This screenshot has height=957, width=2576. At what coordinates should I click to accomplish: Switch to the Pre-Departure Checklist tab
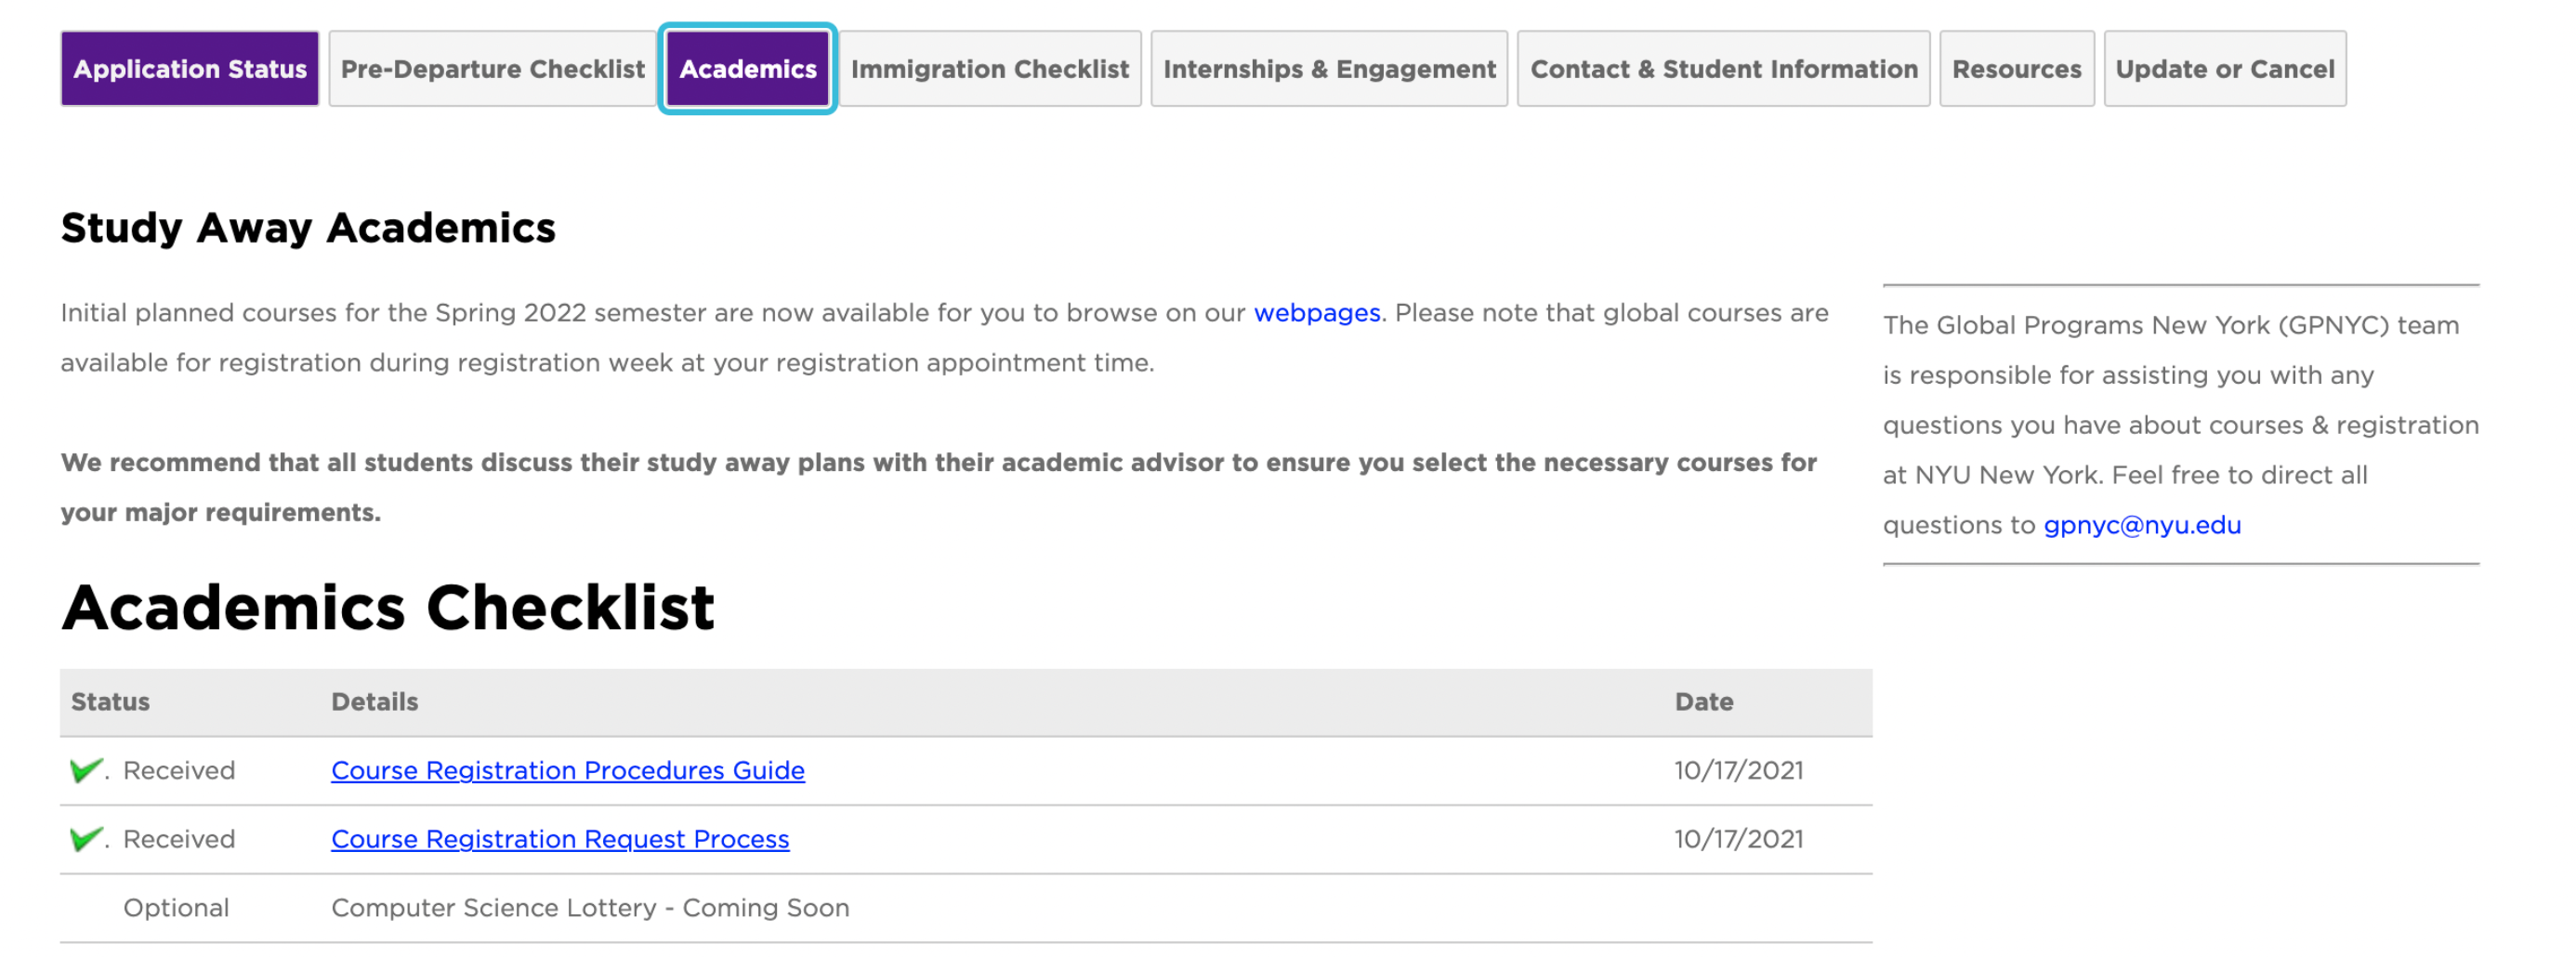[x=492, y=69]
